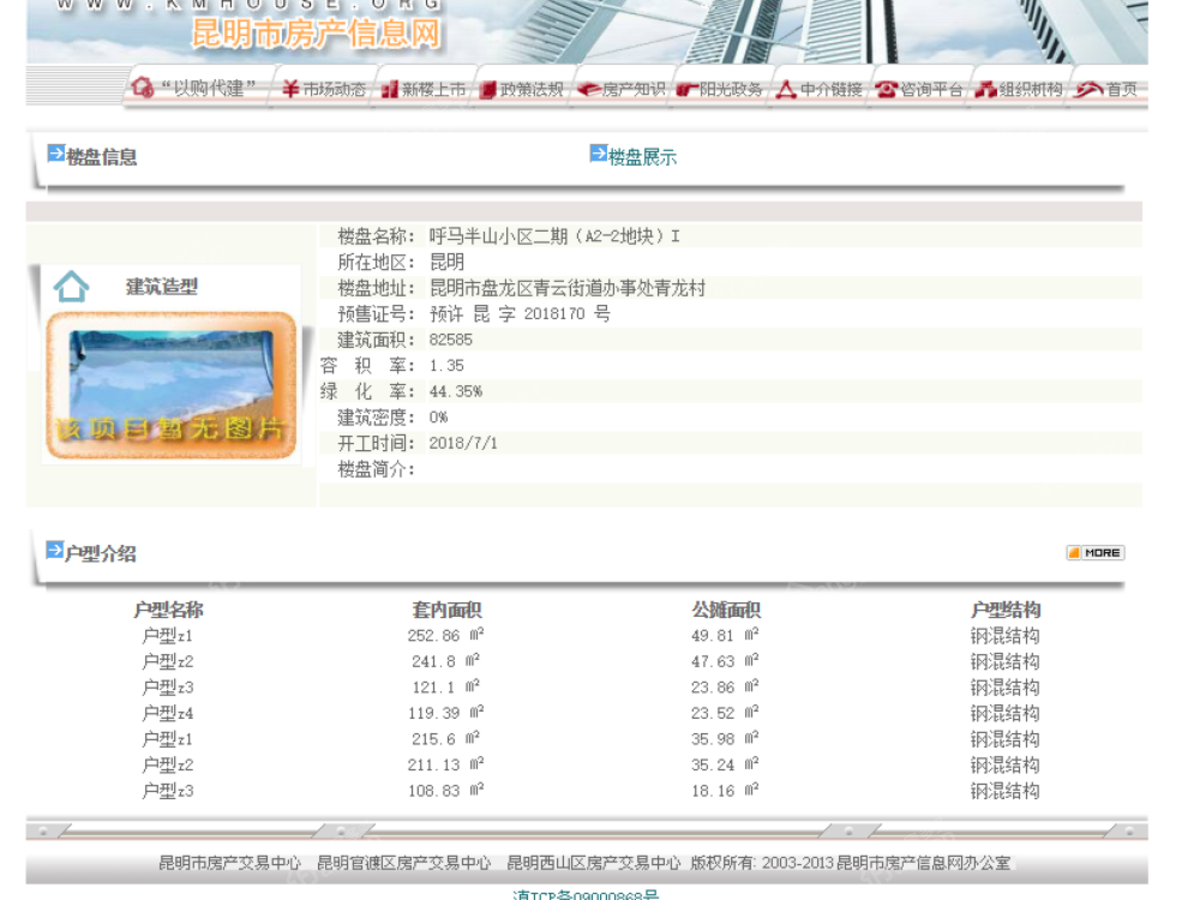Click the 昆明市房产信息网 site logo
Viewport: 1200px width, 900px height.
[315, 35]
